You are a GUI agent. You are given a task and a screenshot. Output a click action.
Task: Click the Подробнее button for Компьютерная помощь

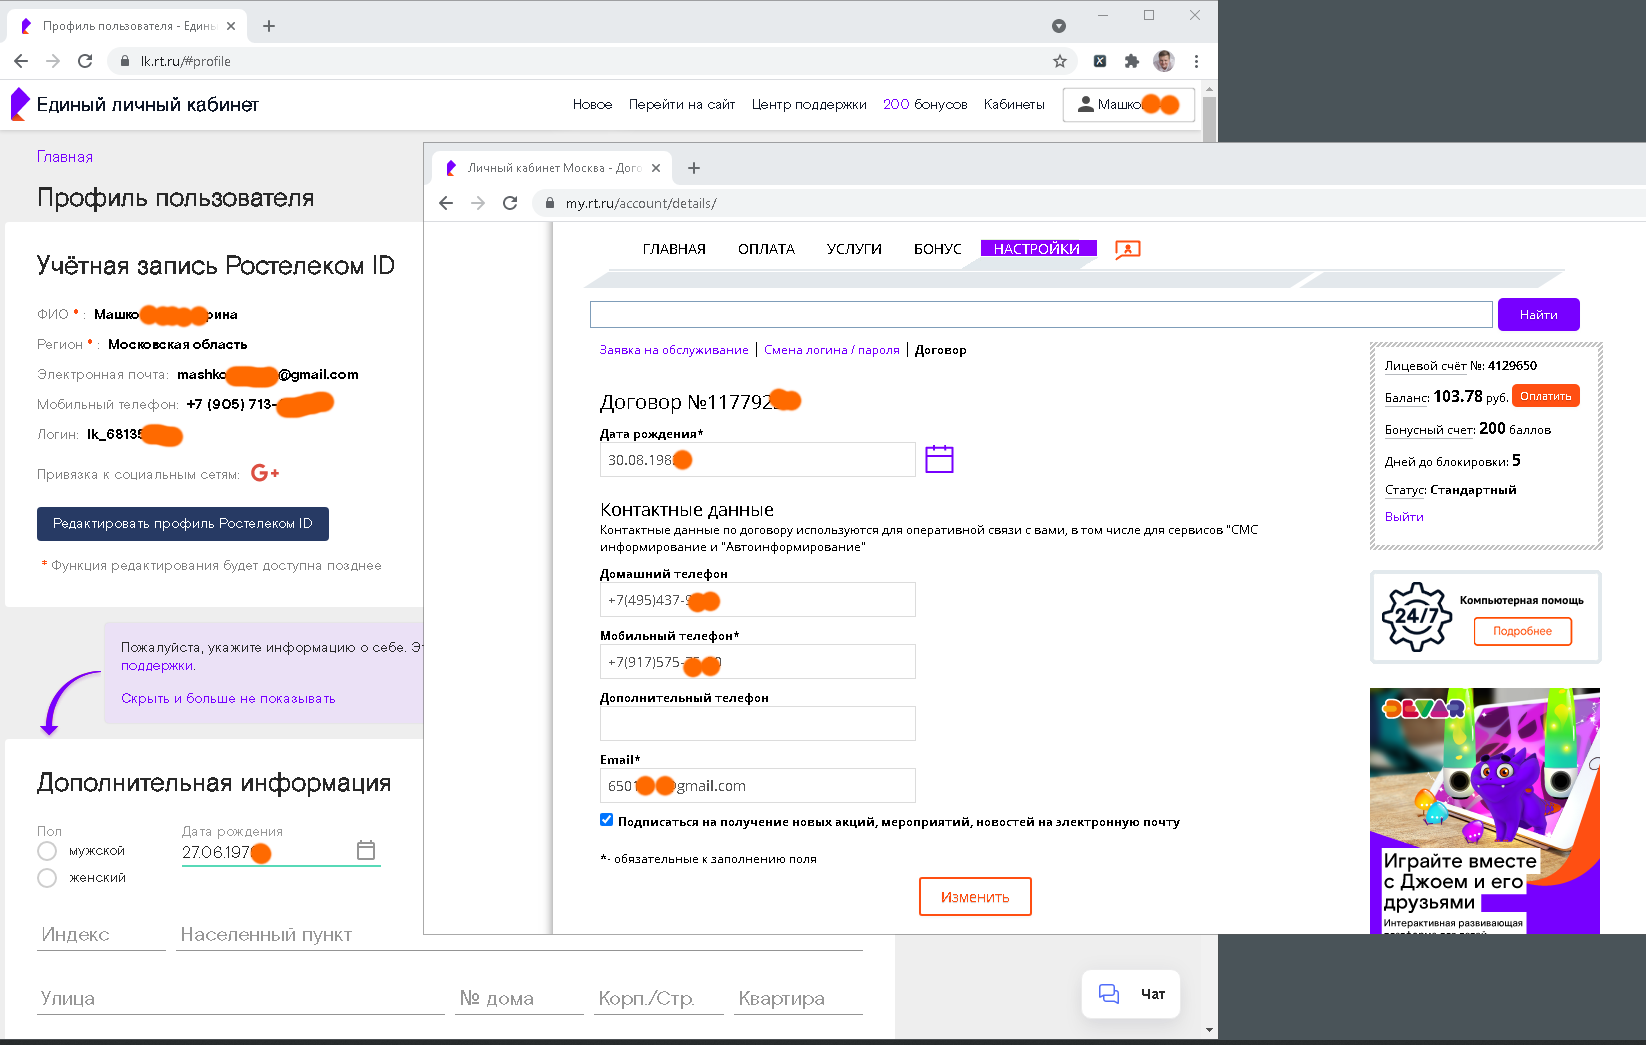[x=1522, y=631]
